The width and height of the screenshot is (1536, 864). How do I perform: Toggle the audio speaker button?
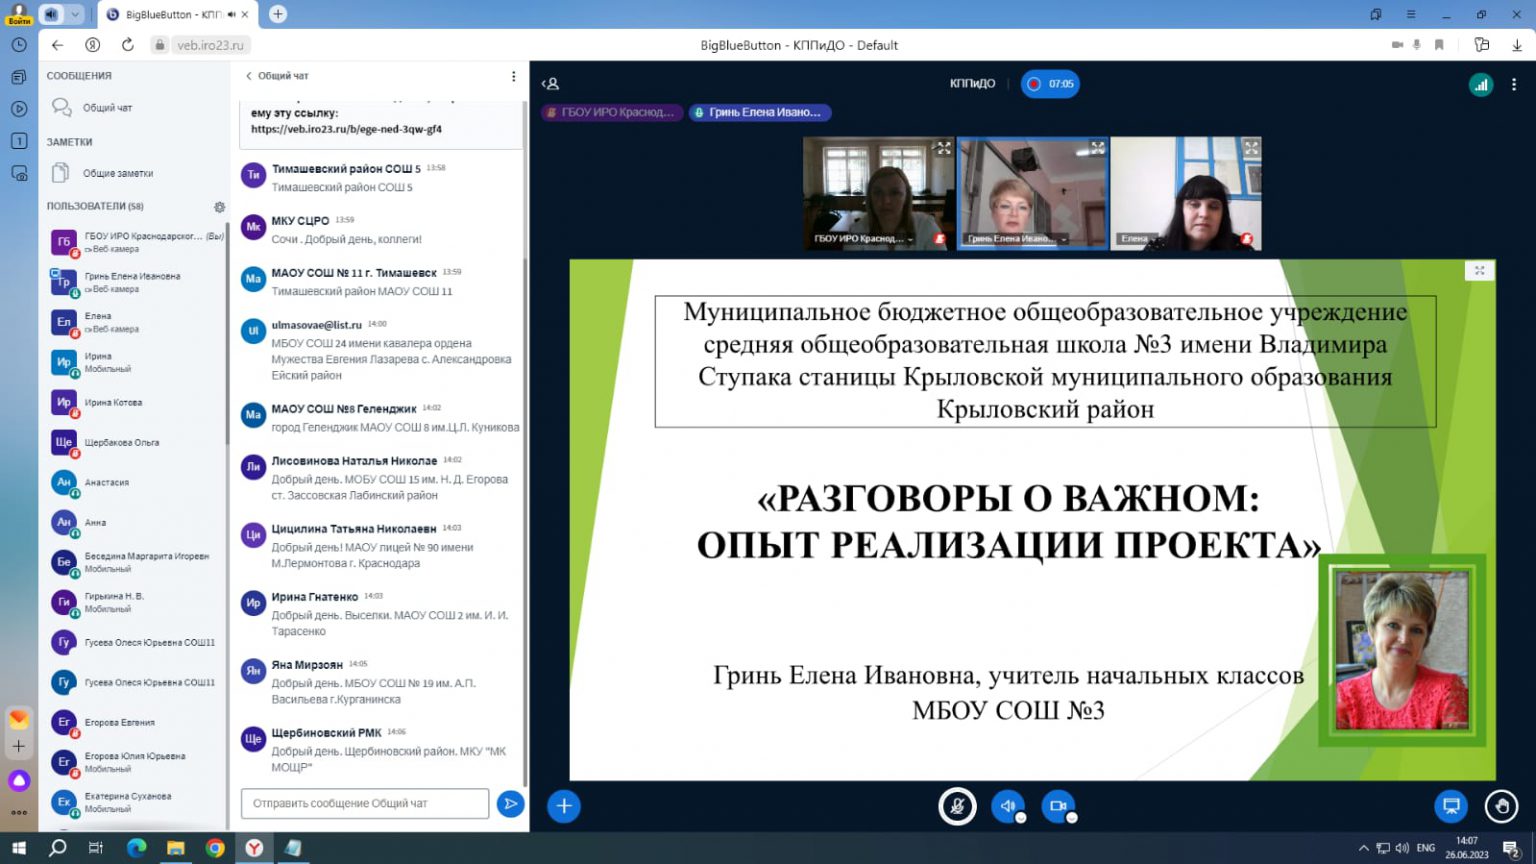1007,806
